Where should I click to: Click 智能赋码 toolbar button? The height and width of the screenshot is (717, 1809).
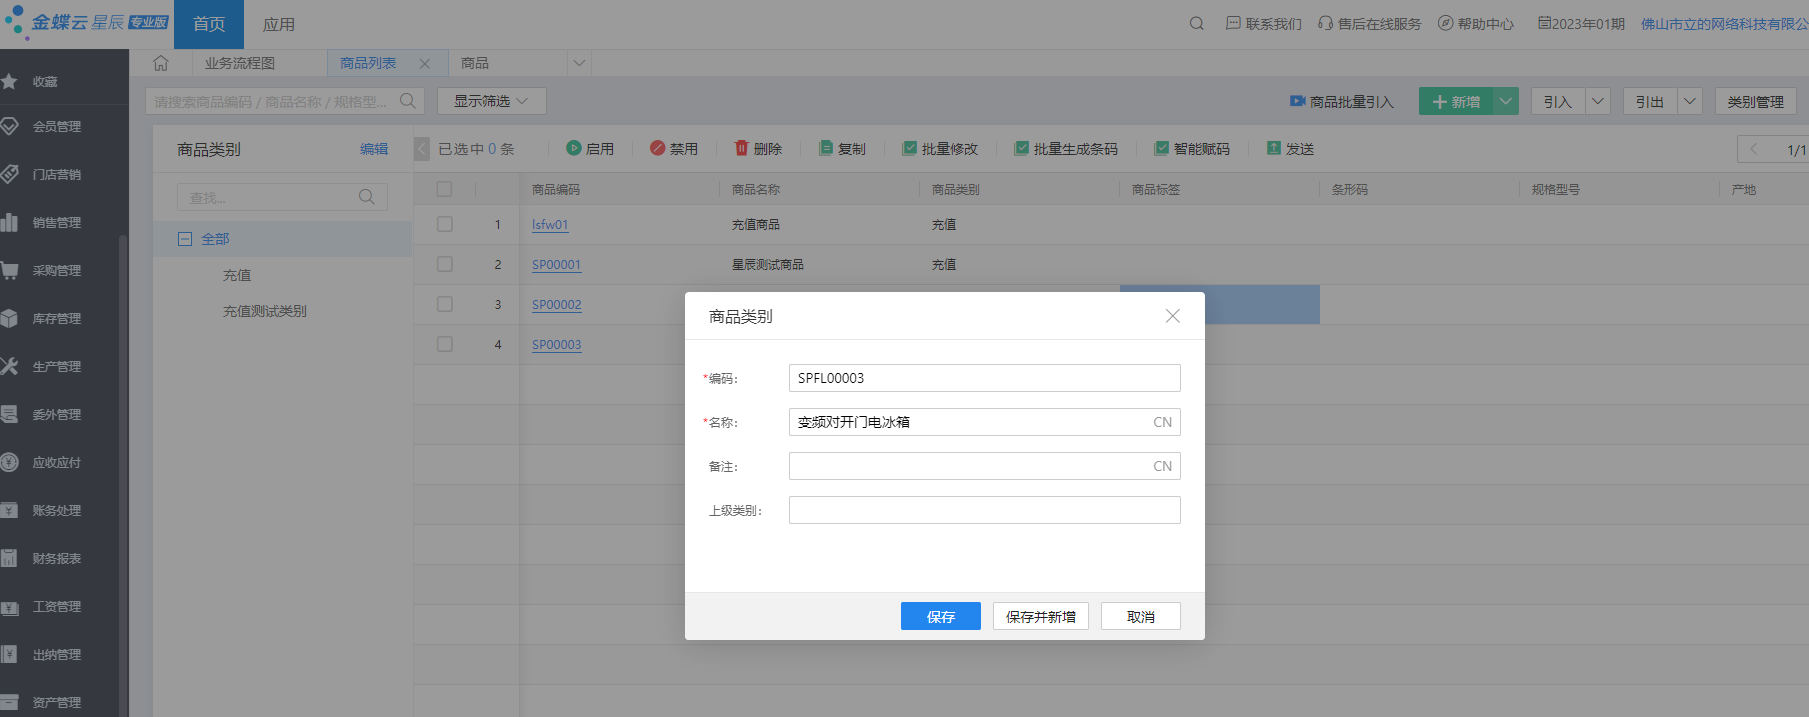pyautogui.click(x=1192, y=149)
